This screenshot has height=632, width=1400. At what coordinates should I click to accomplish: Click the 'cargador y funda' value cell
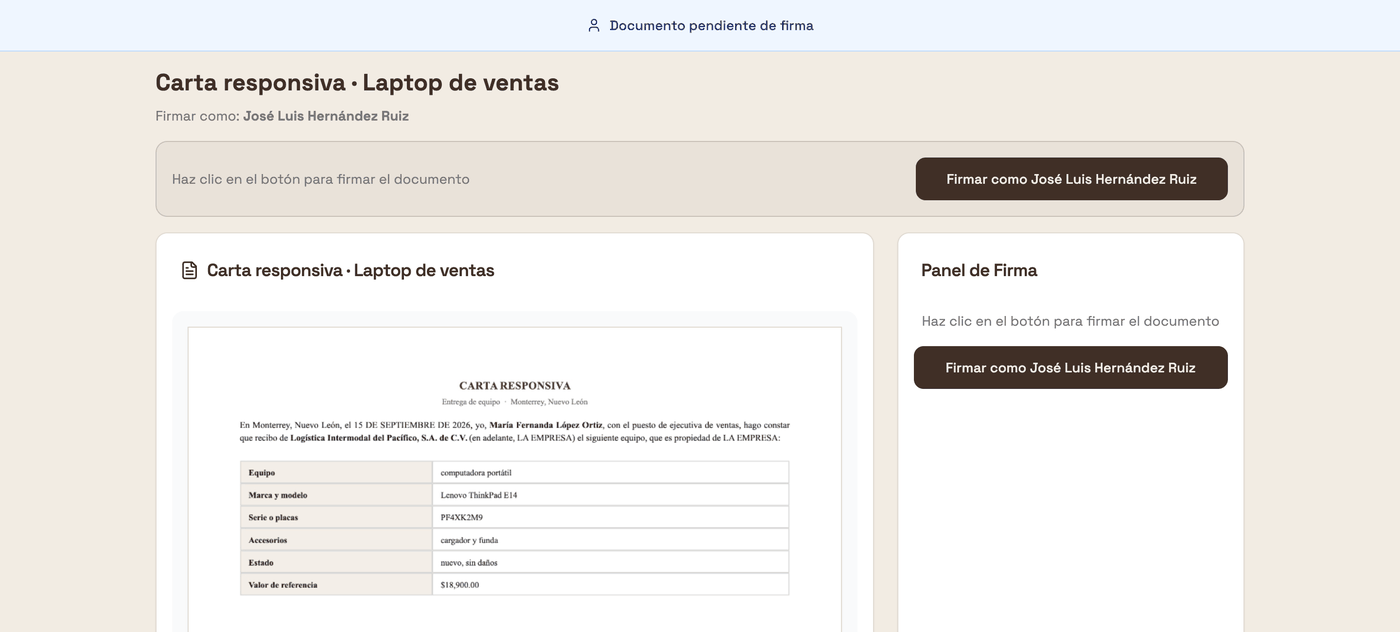pos(611,540)
